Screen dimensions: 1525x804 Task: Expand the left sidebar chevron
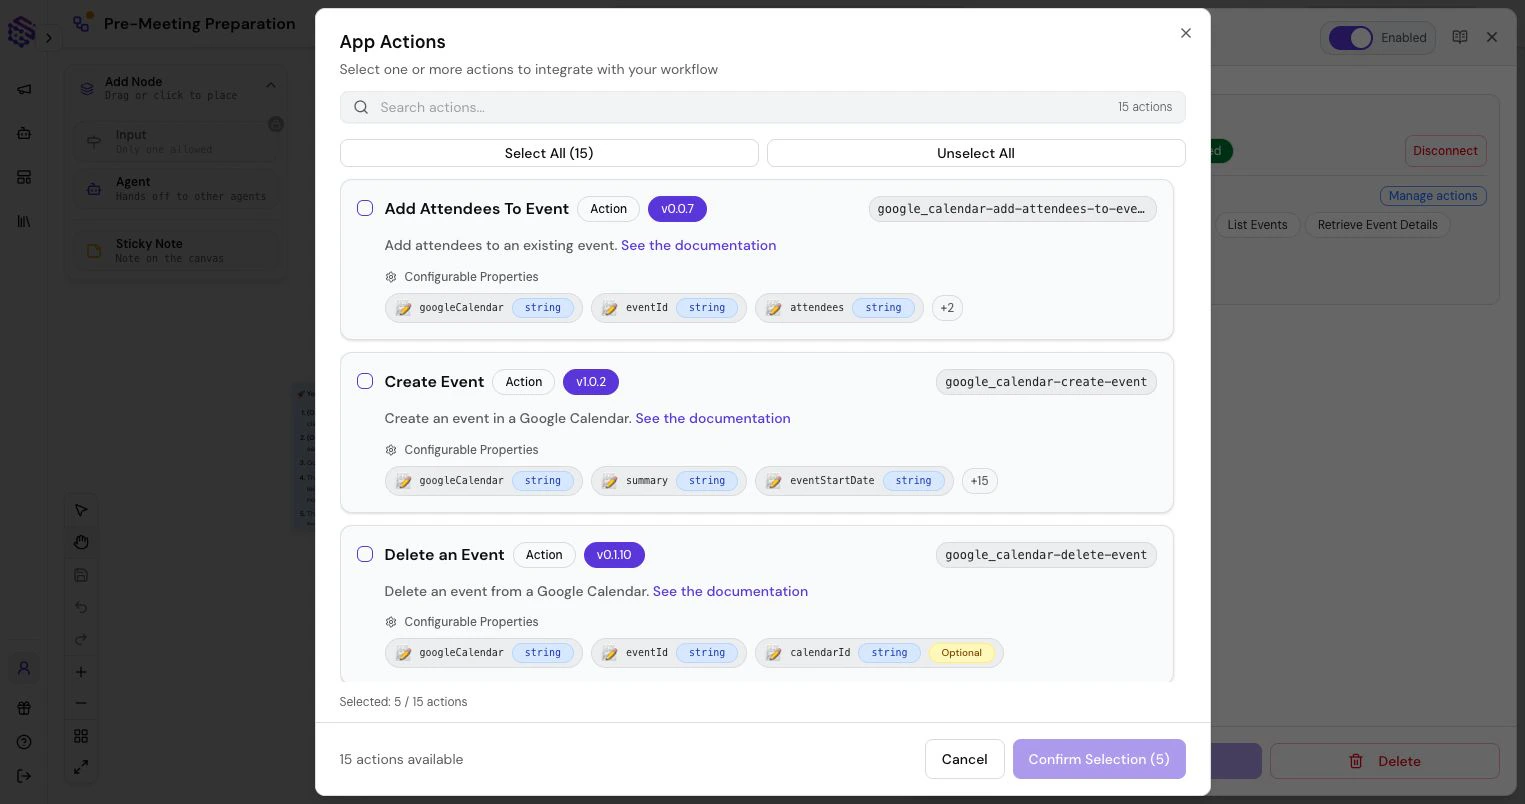coord(48,38)
